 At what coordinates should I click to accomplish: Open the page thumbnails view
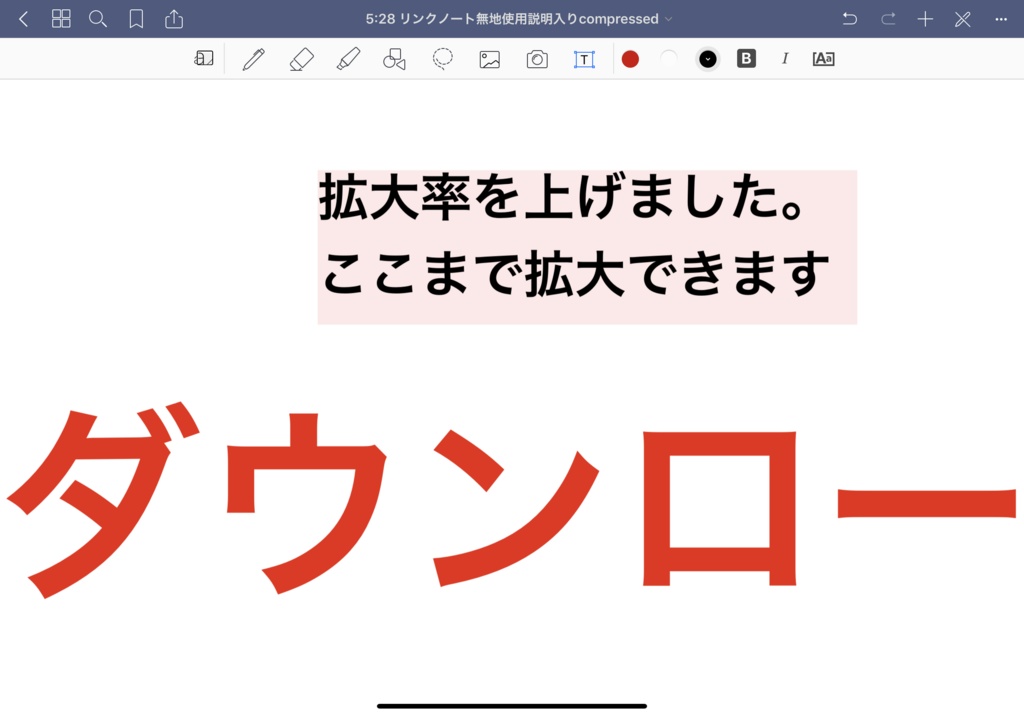[x=61, y=18]
